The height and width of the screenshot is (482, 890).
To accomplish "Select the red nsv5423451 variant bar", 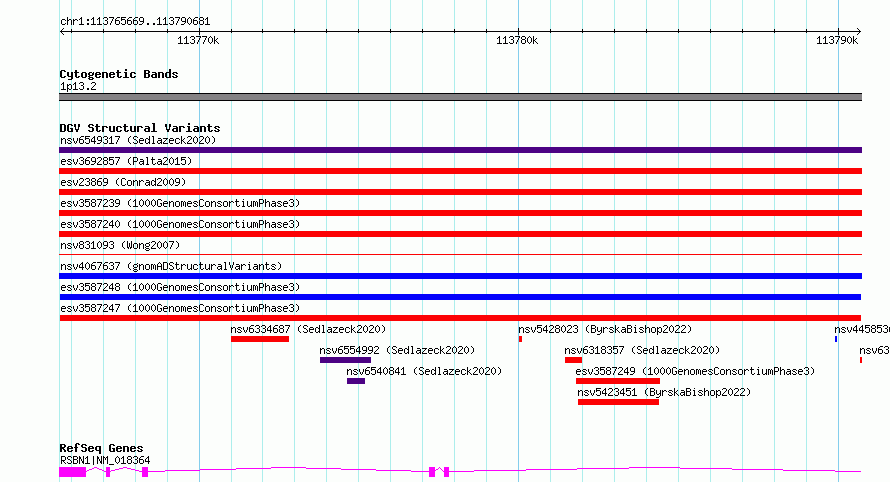I will click(619, 402).
